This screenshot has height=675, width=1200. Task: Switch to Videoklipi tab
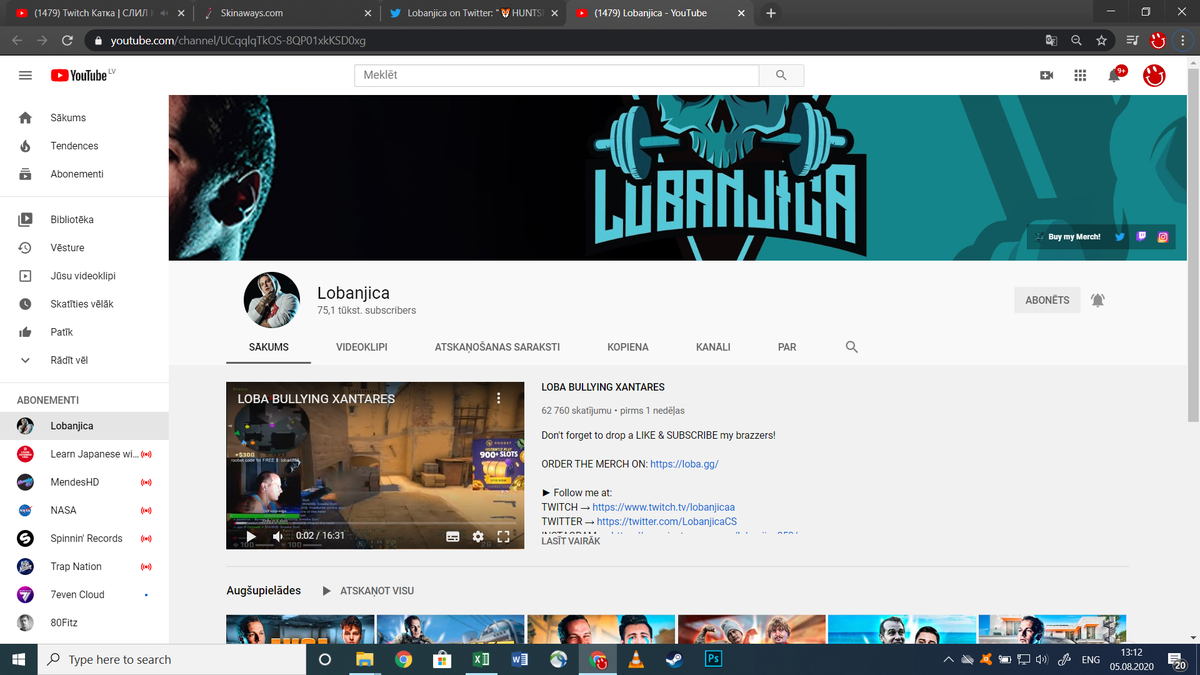coord(362,347)
